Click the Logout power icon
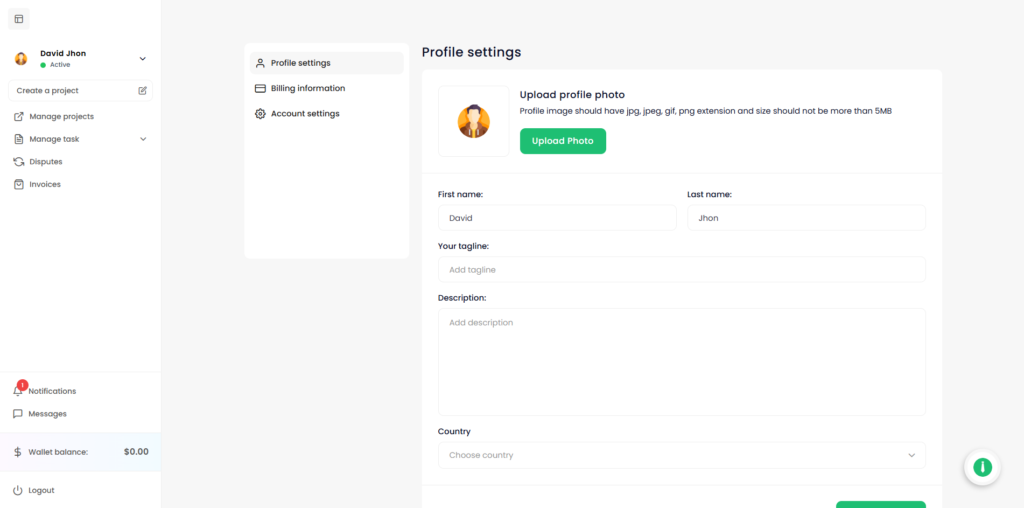This screenshot has height=508, width=1024. click(x=18, y=491)
